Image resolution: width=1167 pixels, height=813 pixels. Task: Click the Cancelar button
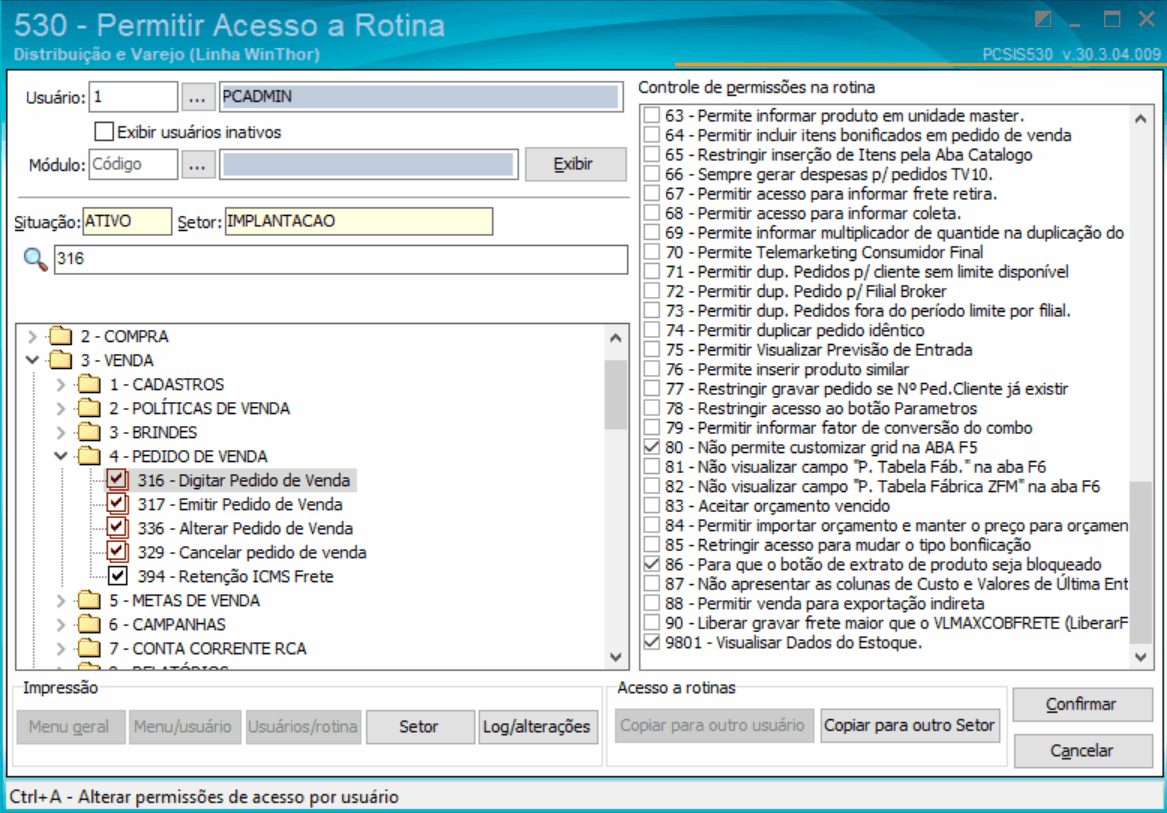(x=1082, y=751)
